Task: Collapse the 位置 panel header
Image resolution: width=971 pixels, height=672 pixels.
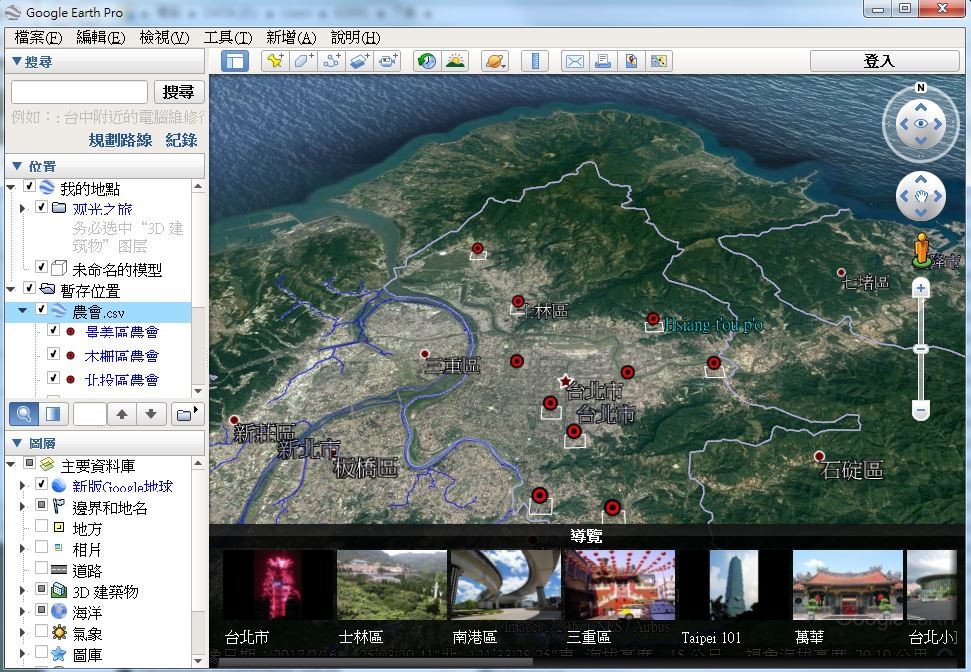Action: 104,166
